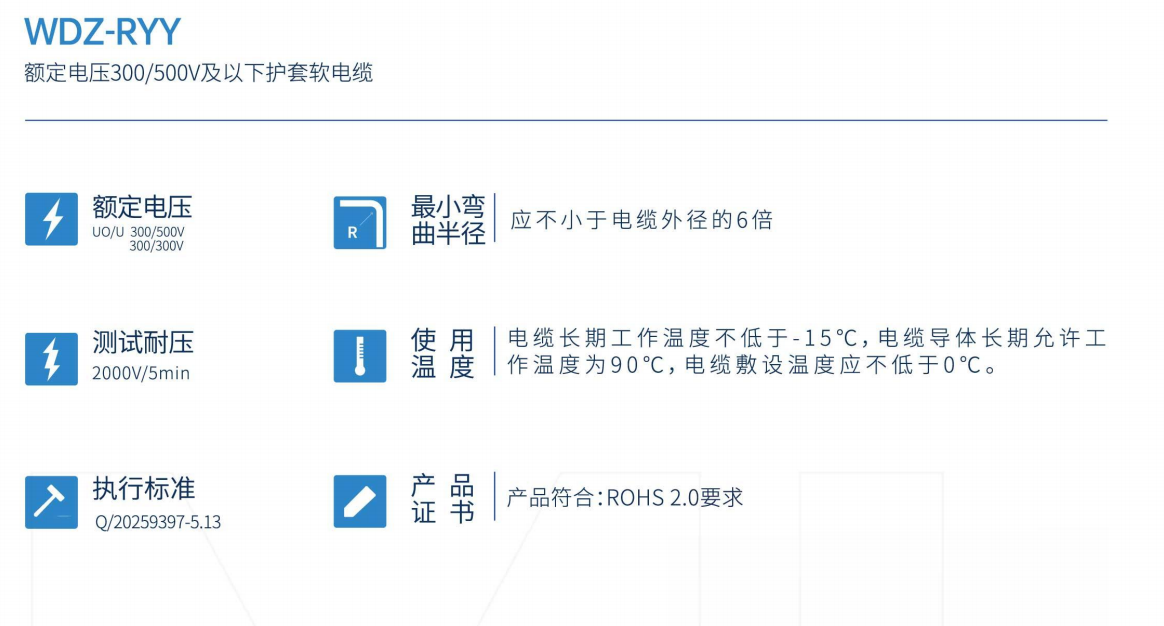Click the 2000V/5min test value

(140, 374)
